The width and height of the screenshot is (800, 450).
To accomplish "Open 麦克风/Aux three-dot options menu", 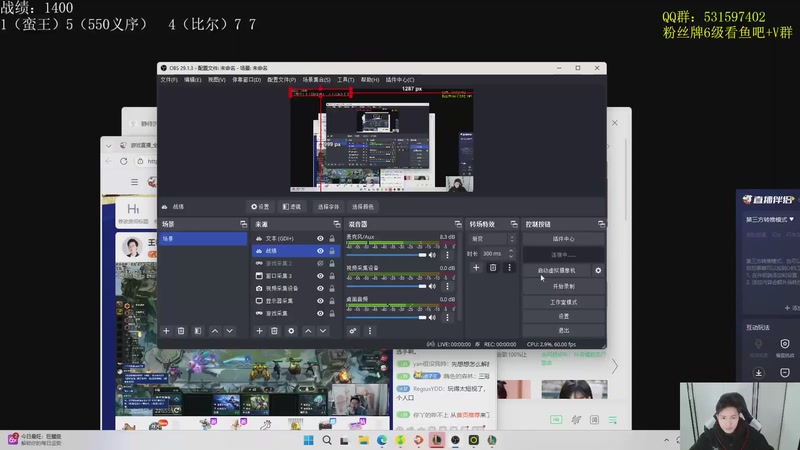I will [447, 255].
